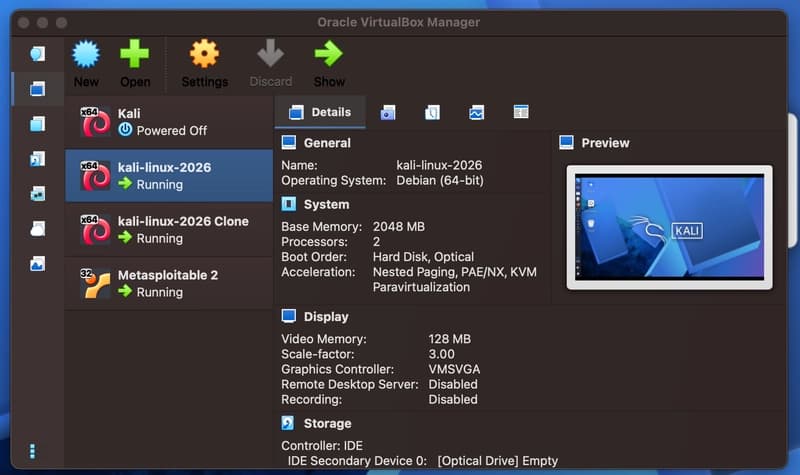
Task: Click the Recording Disabled value
Action: (x=453, y=399)
